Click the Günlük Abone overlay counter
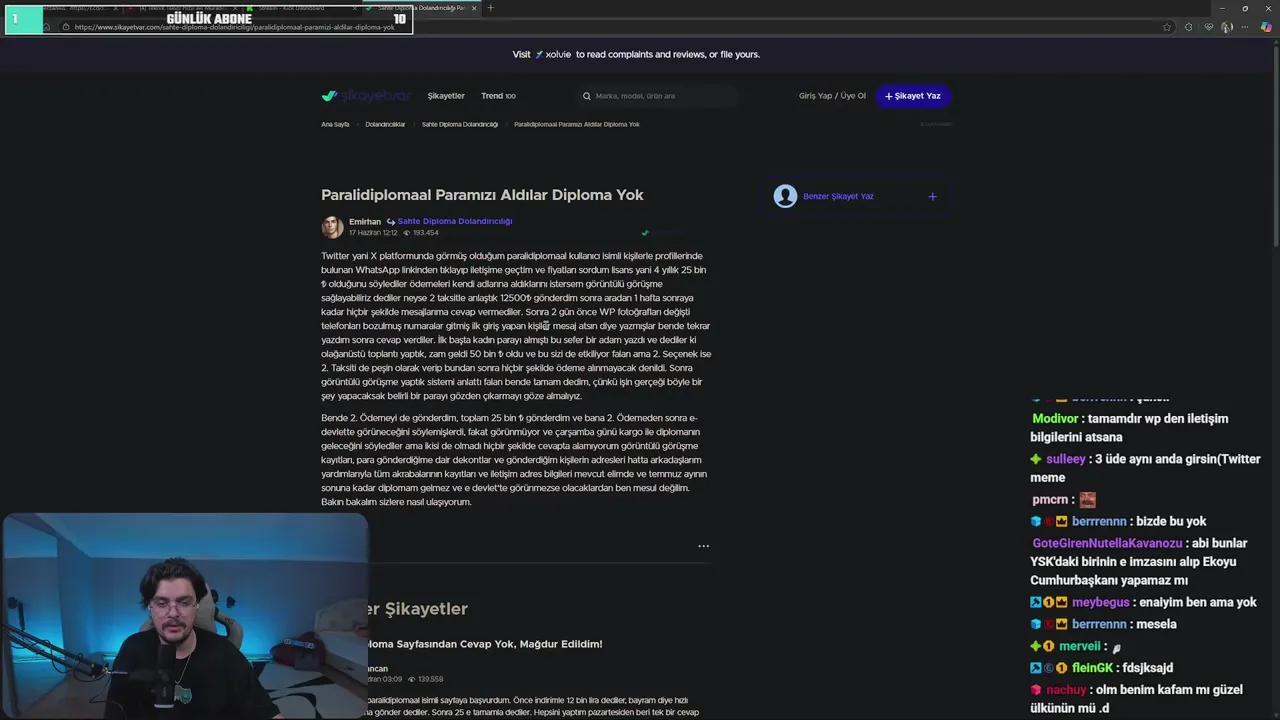Screen dimensions: 1280x720 (x=209, y=19)
